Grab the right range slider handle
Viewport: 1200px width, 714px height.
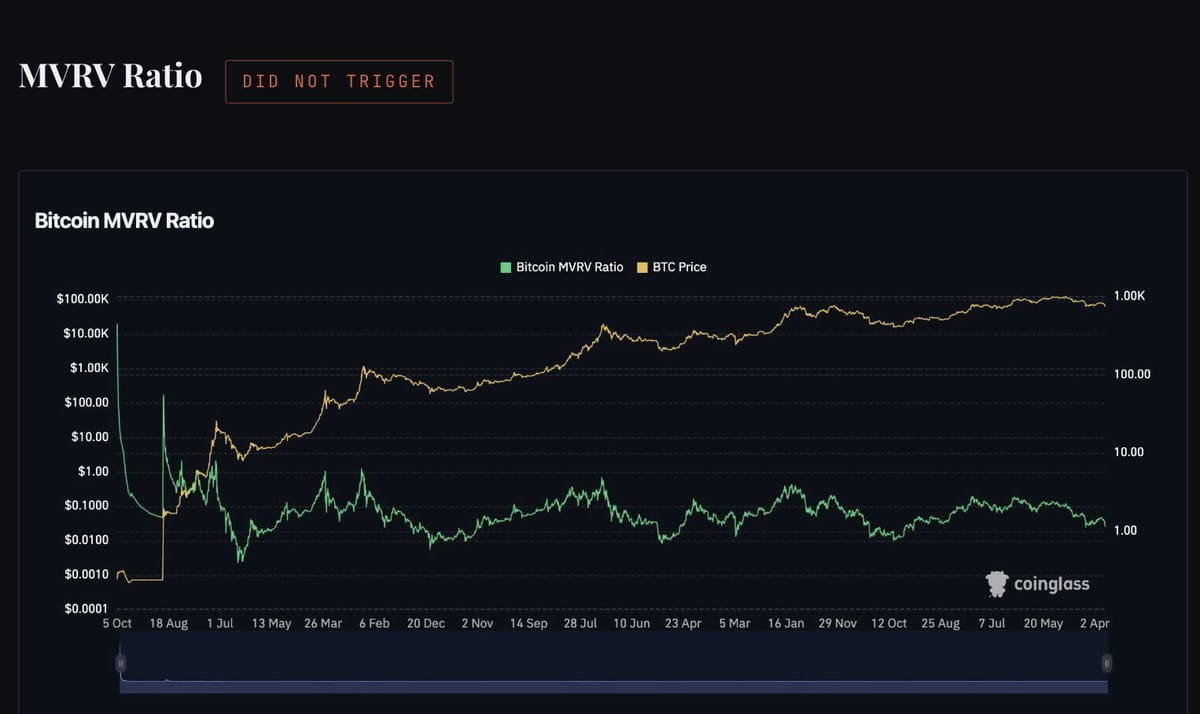tap(1107, 662)
